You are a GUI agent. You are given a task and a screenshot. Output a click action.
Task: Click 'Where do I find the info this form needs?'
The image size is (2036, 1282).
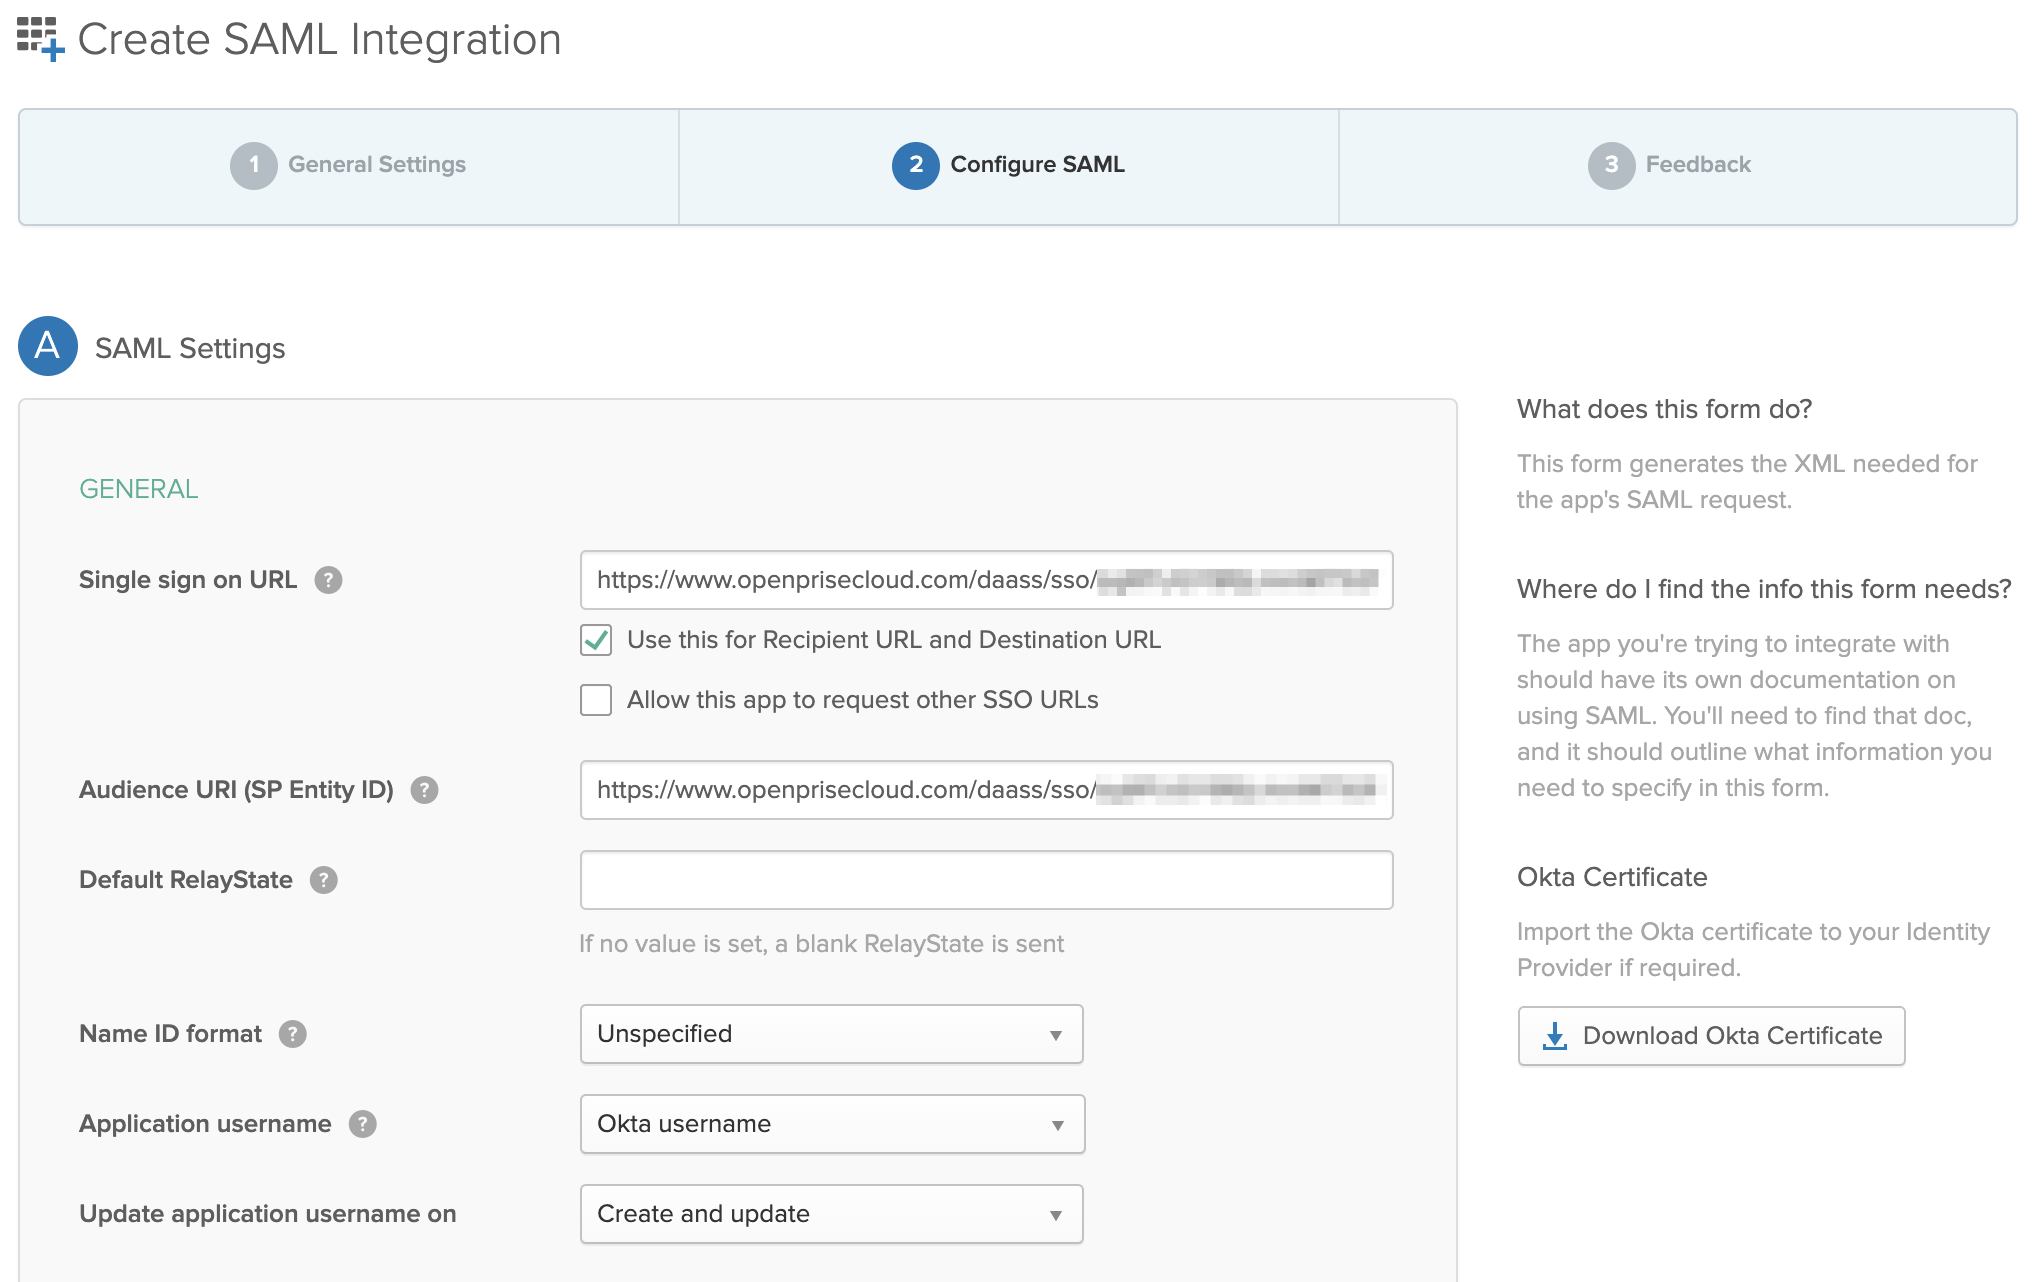click(1764, 589)
